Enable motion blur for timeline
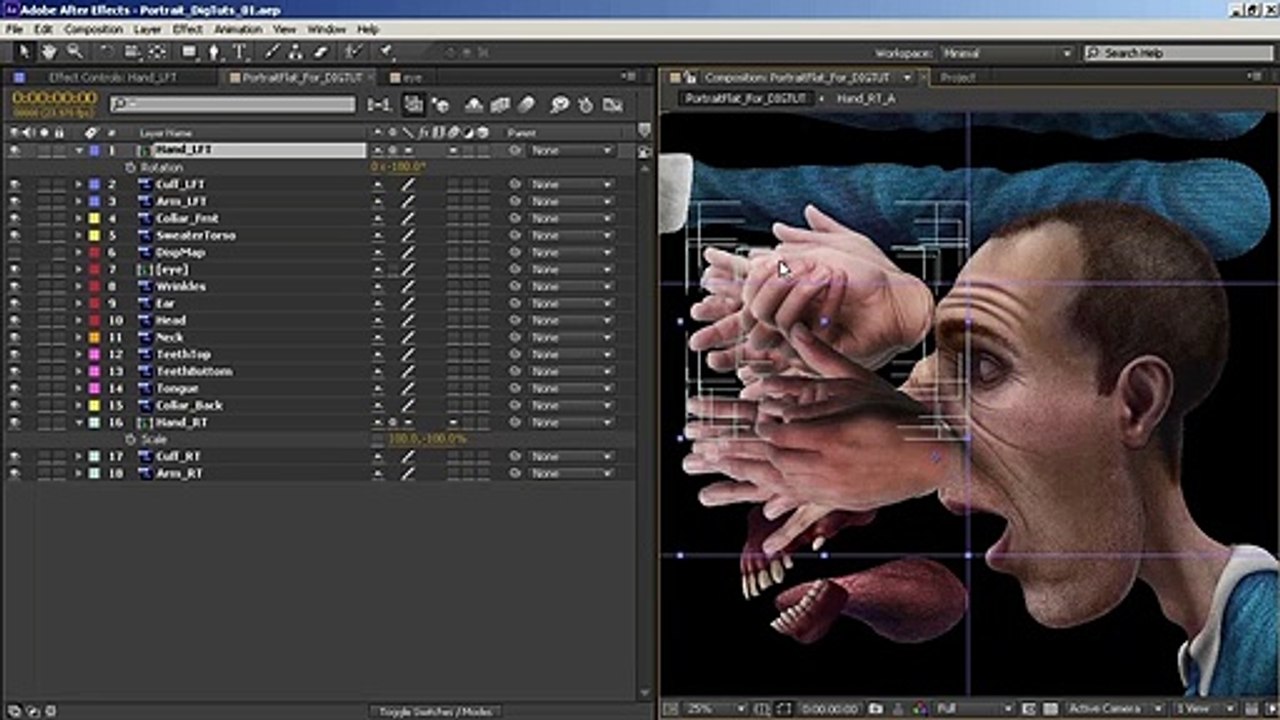This screenshot has height=720, width=1280. coord(526,104)
